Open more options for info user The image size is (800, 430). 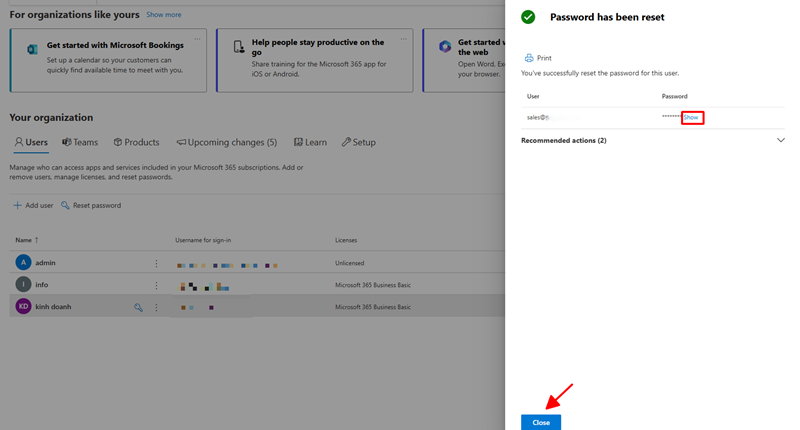coord(156,285)
